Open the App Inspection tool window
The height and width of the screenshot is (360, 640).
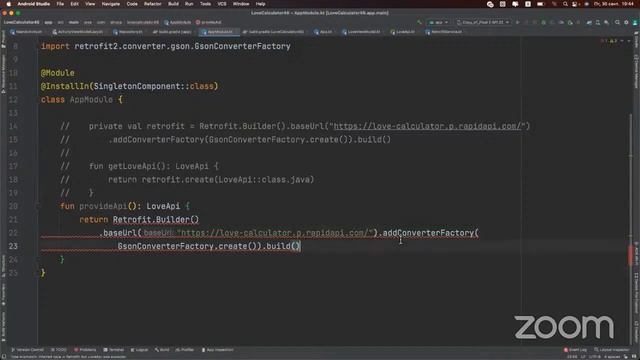[x=217, y=350]
